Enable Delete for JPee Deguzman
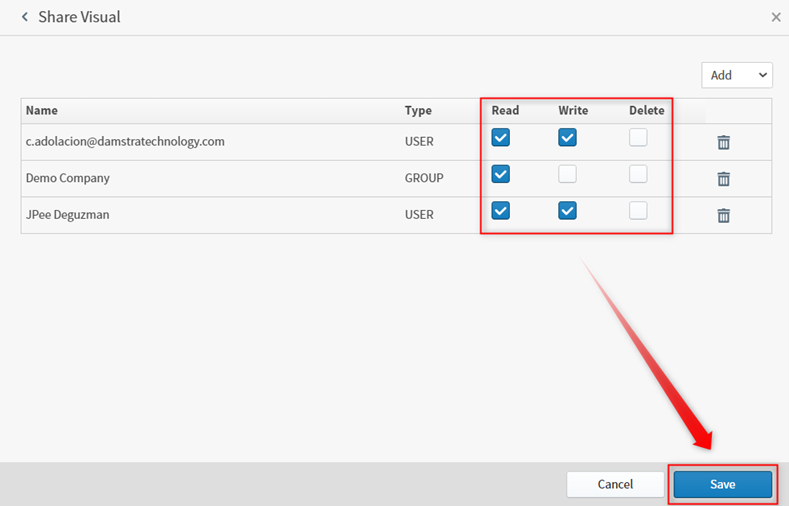Image resolution: width=789 pixels, height=506 pixels. [x=638, y=211]
